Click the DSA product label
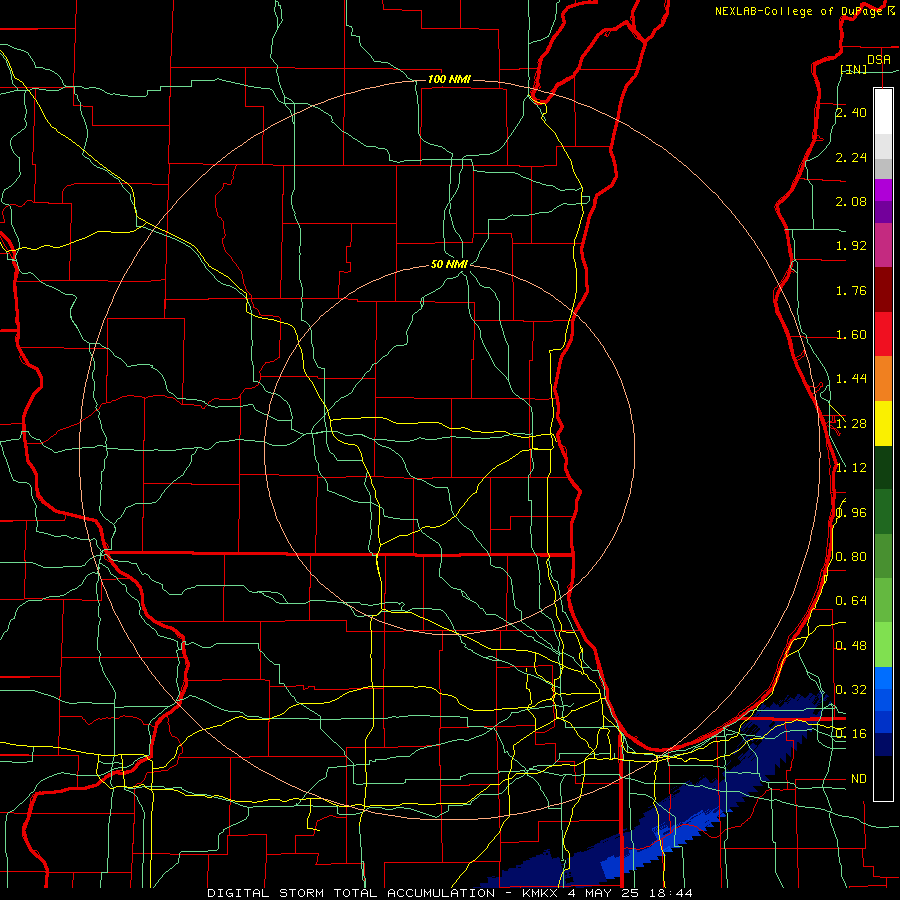900x900 pixels. 879,59
